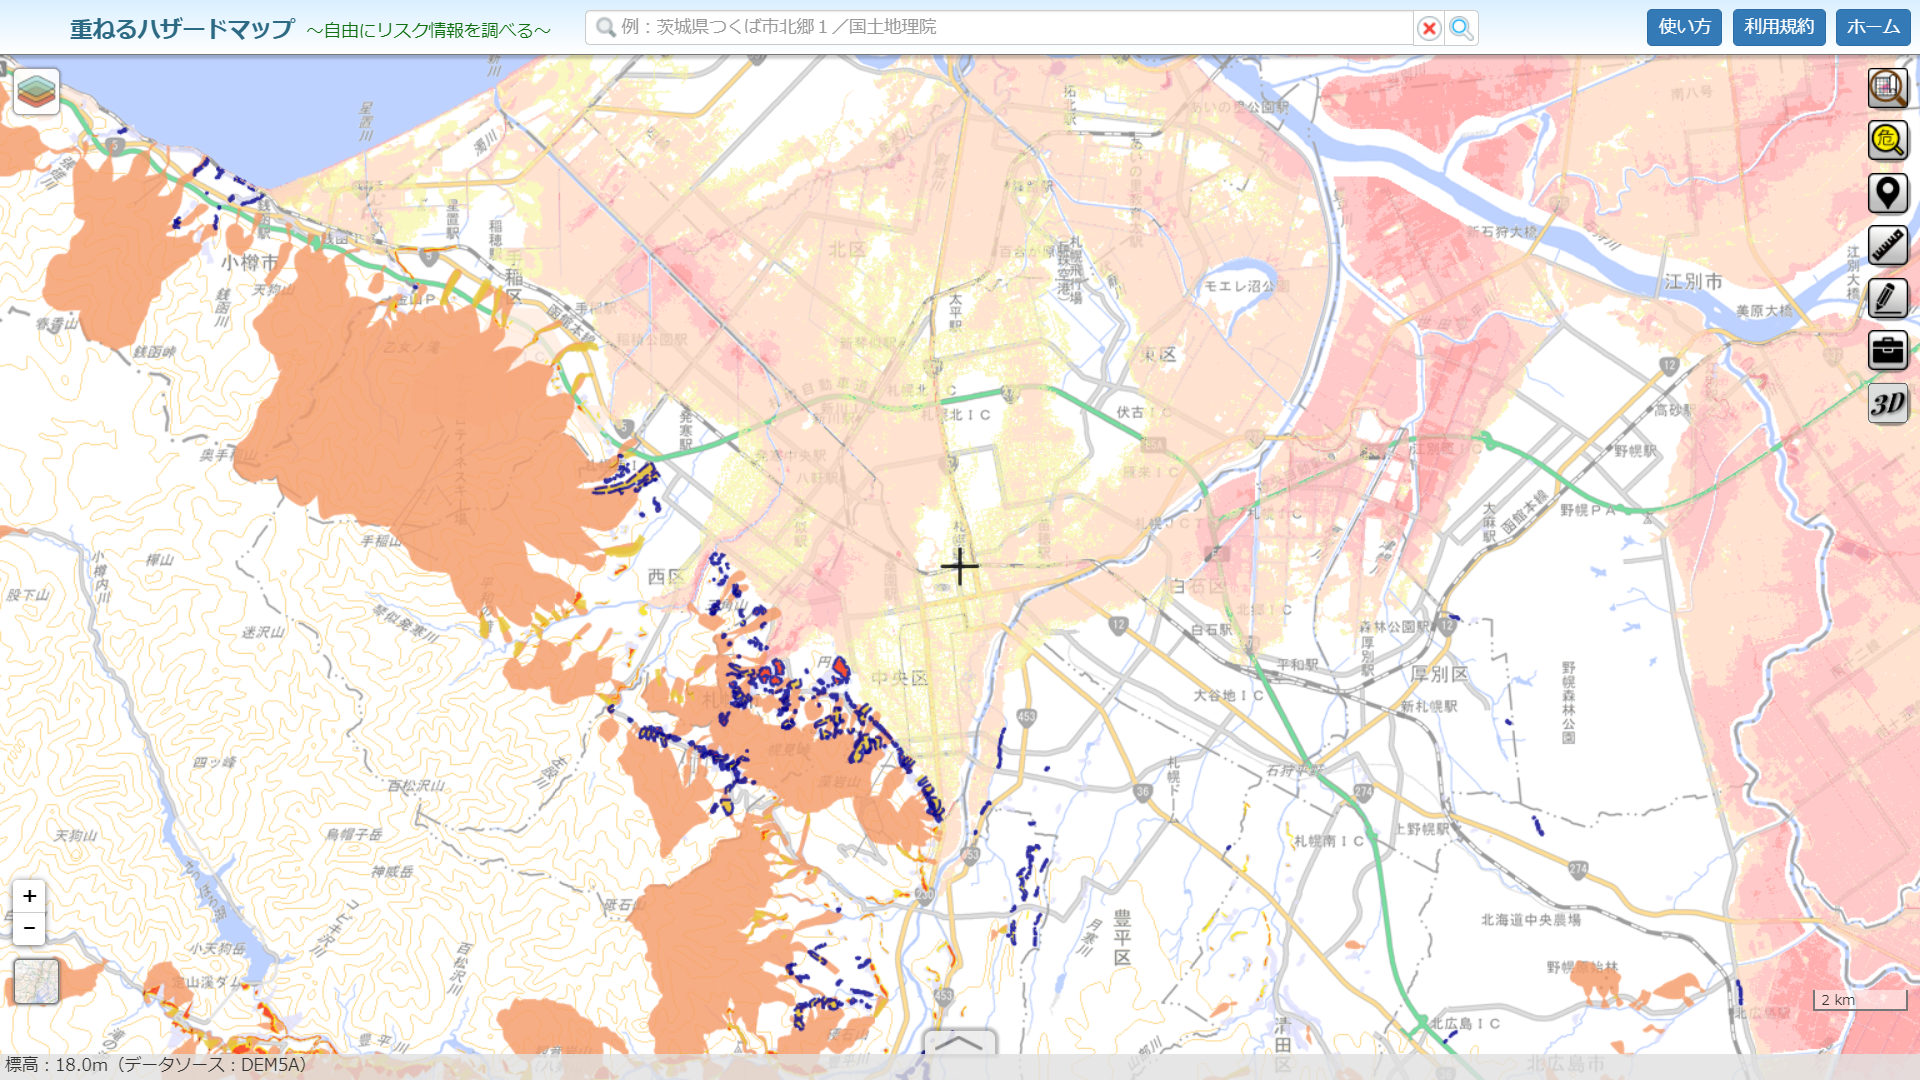Click the 高砂駅 station label

point(1674,410)
